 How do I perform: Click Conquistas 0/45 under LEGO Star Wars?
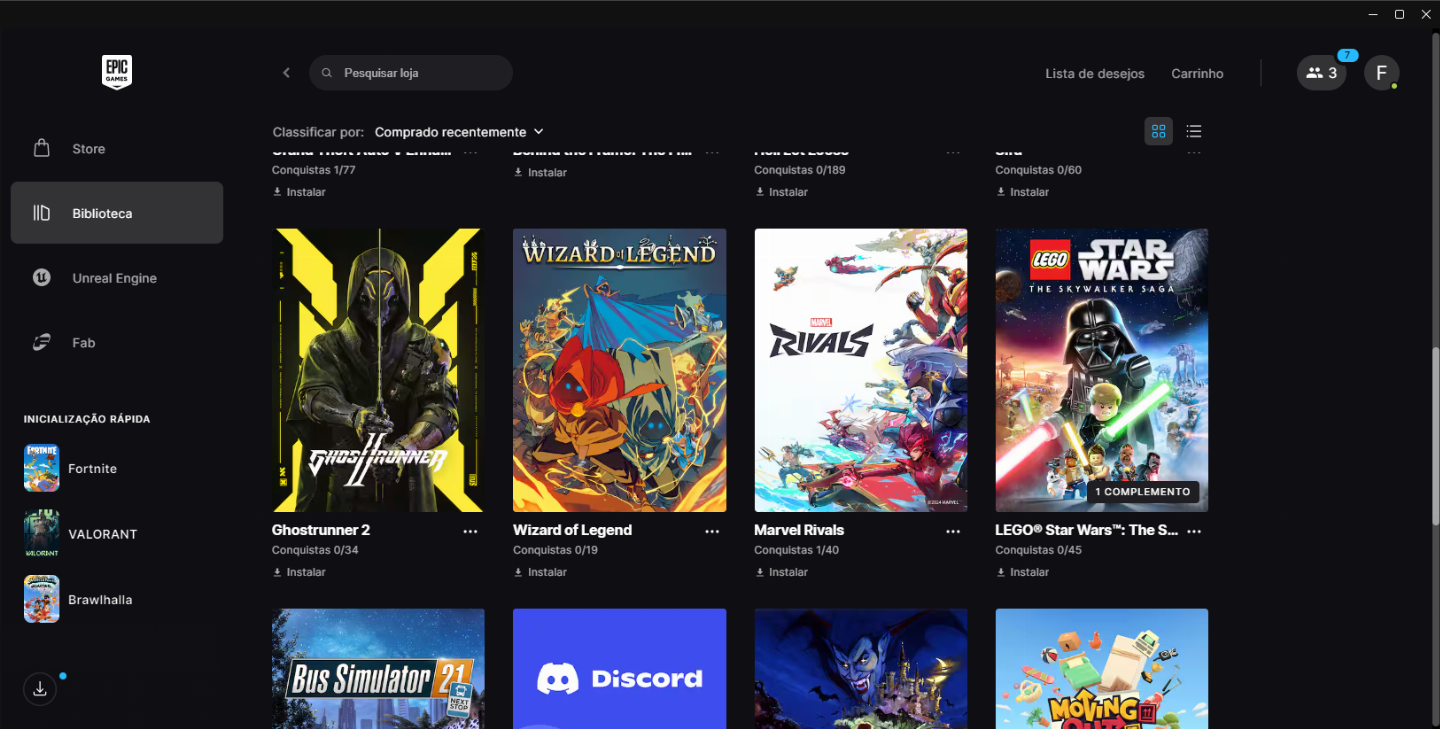point(1038,550)
